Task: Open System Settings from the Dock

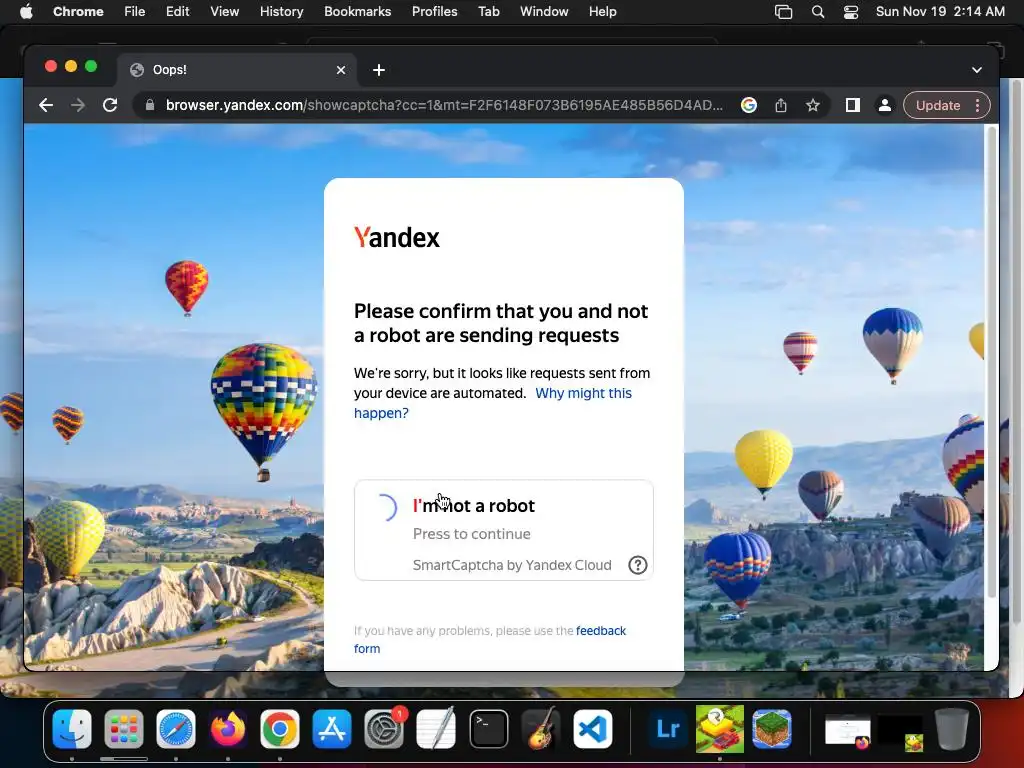Action: (384, 729)
